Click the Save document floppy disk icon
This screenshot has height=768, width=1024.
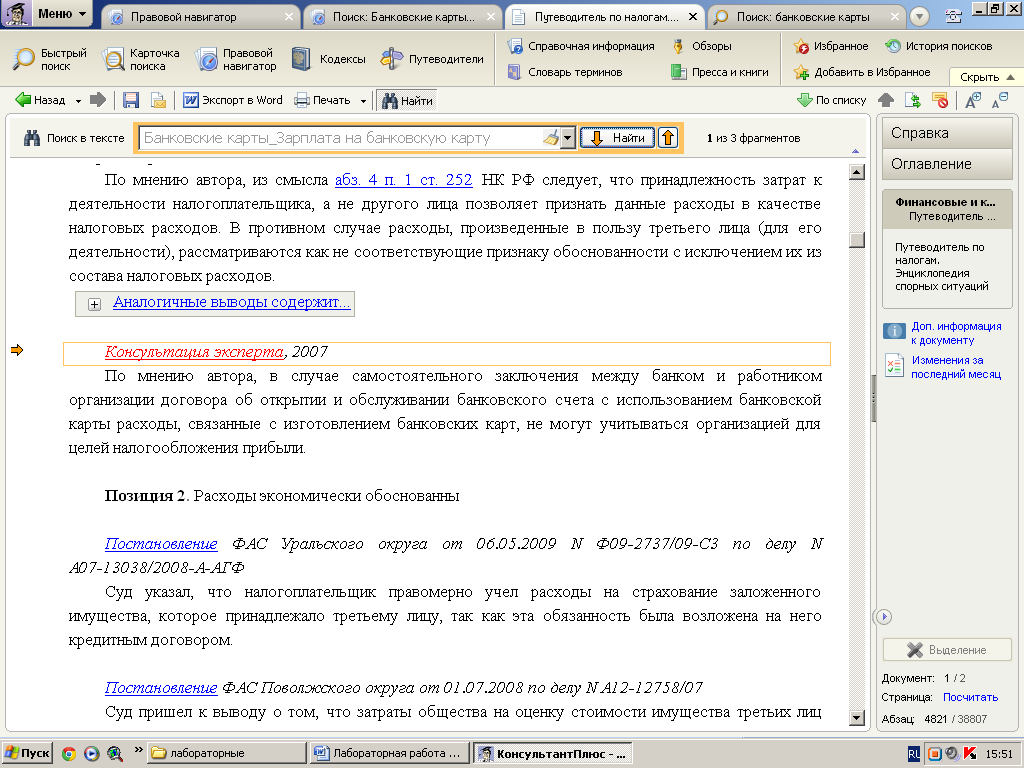(131, 100)
